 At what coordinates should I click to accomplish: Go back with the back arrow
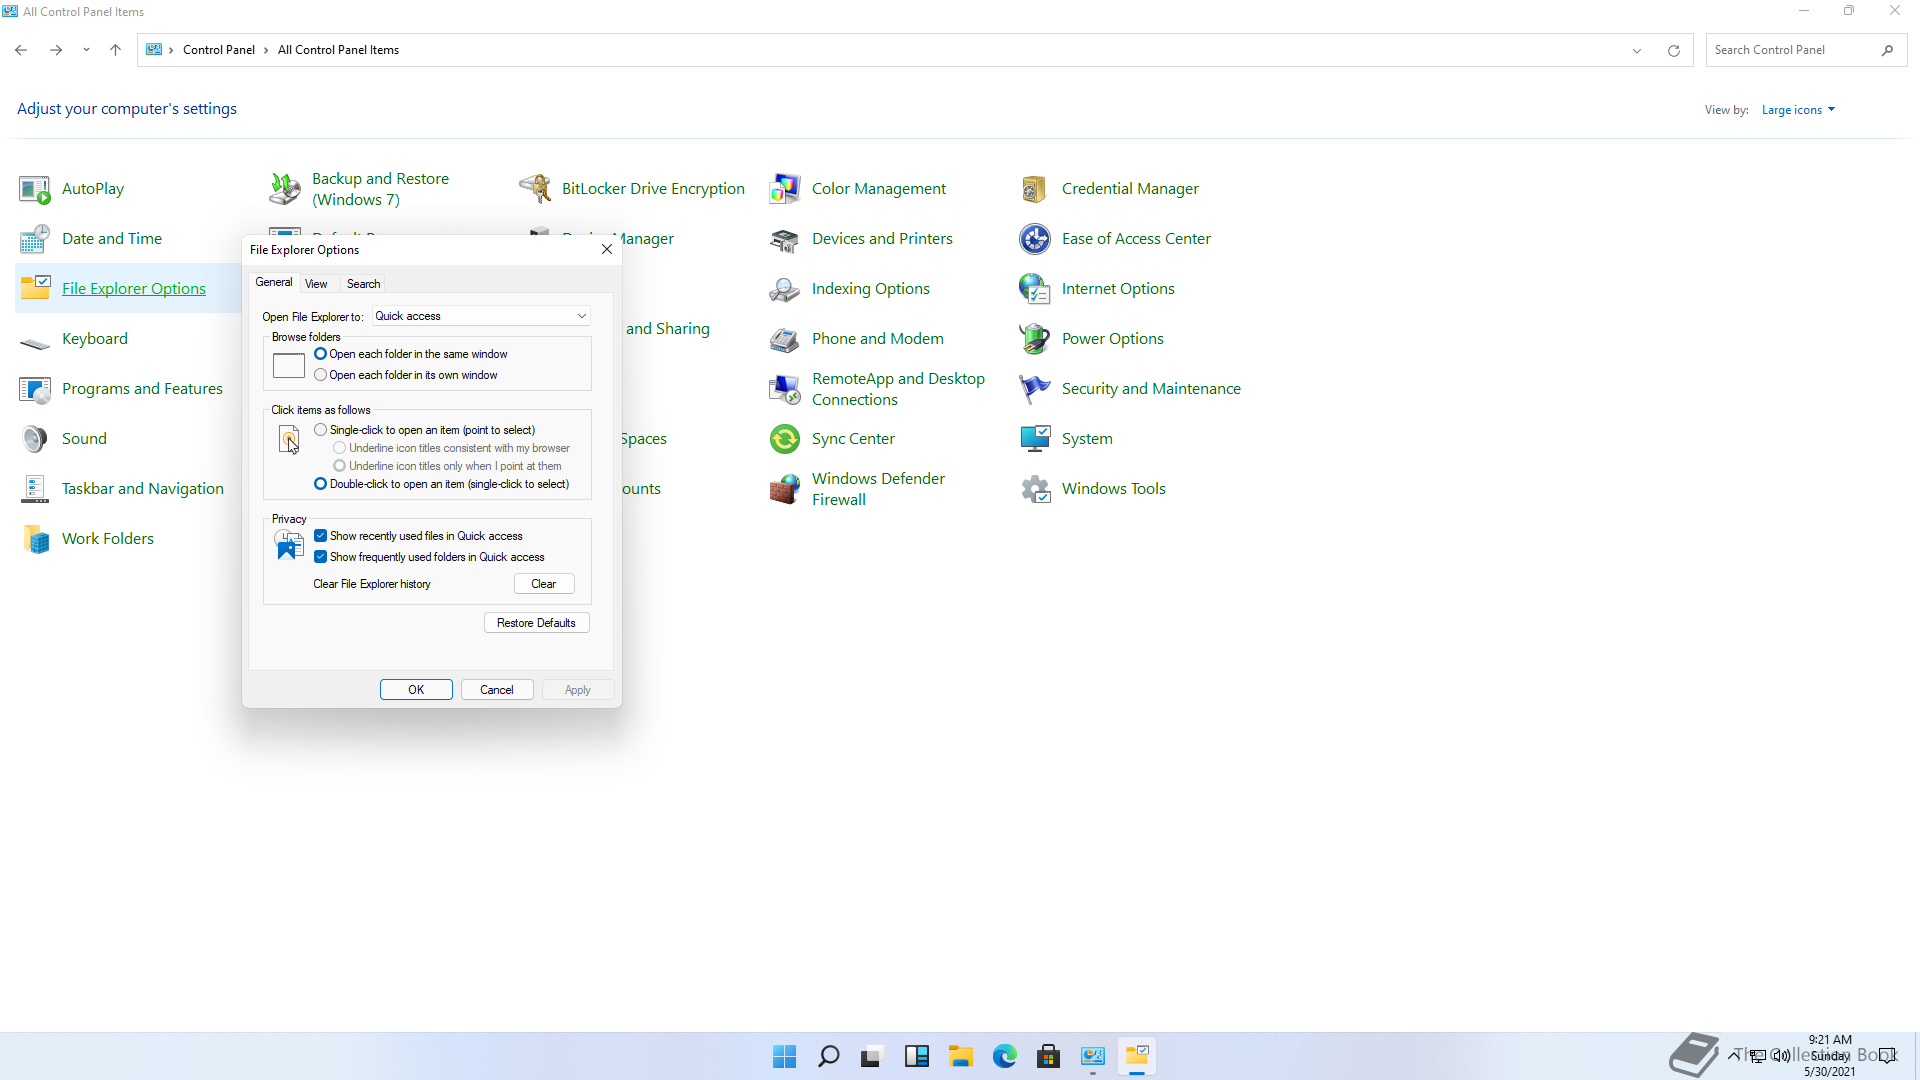click(x=21, y=50)
